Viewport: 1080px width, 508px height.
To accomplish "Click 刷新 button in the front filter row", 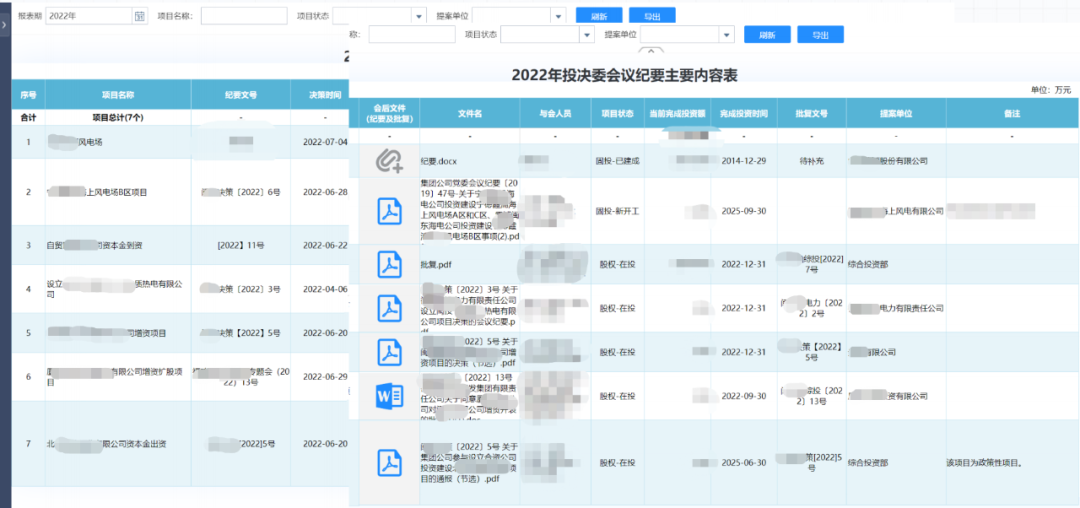I will click(767, 34).
